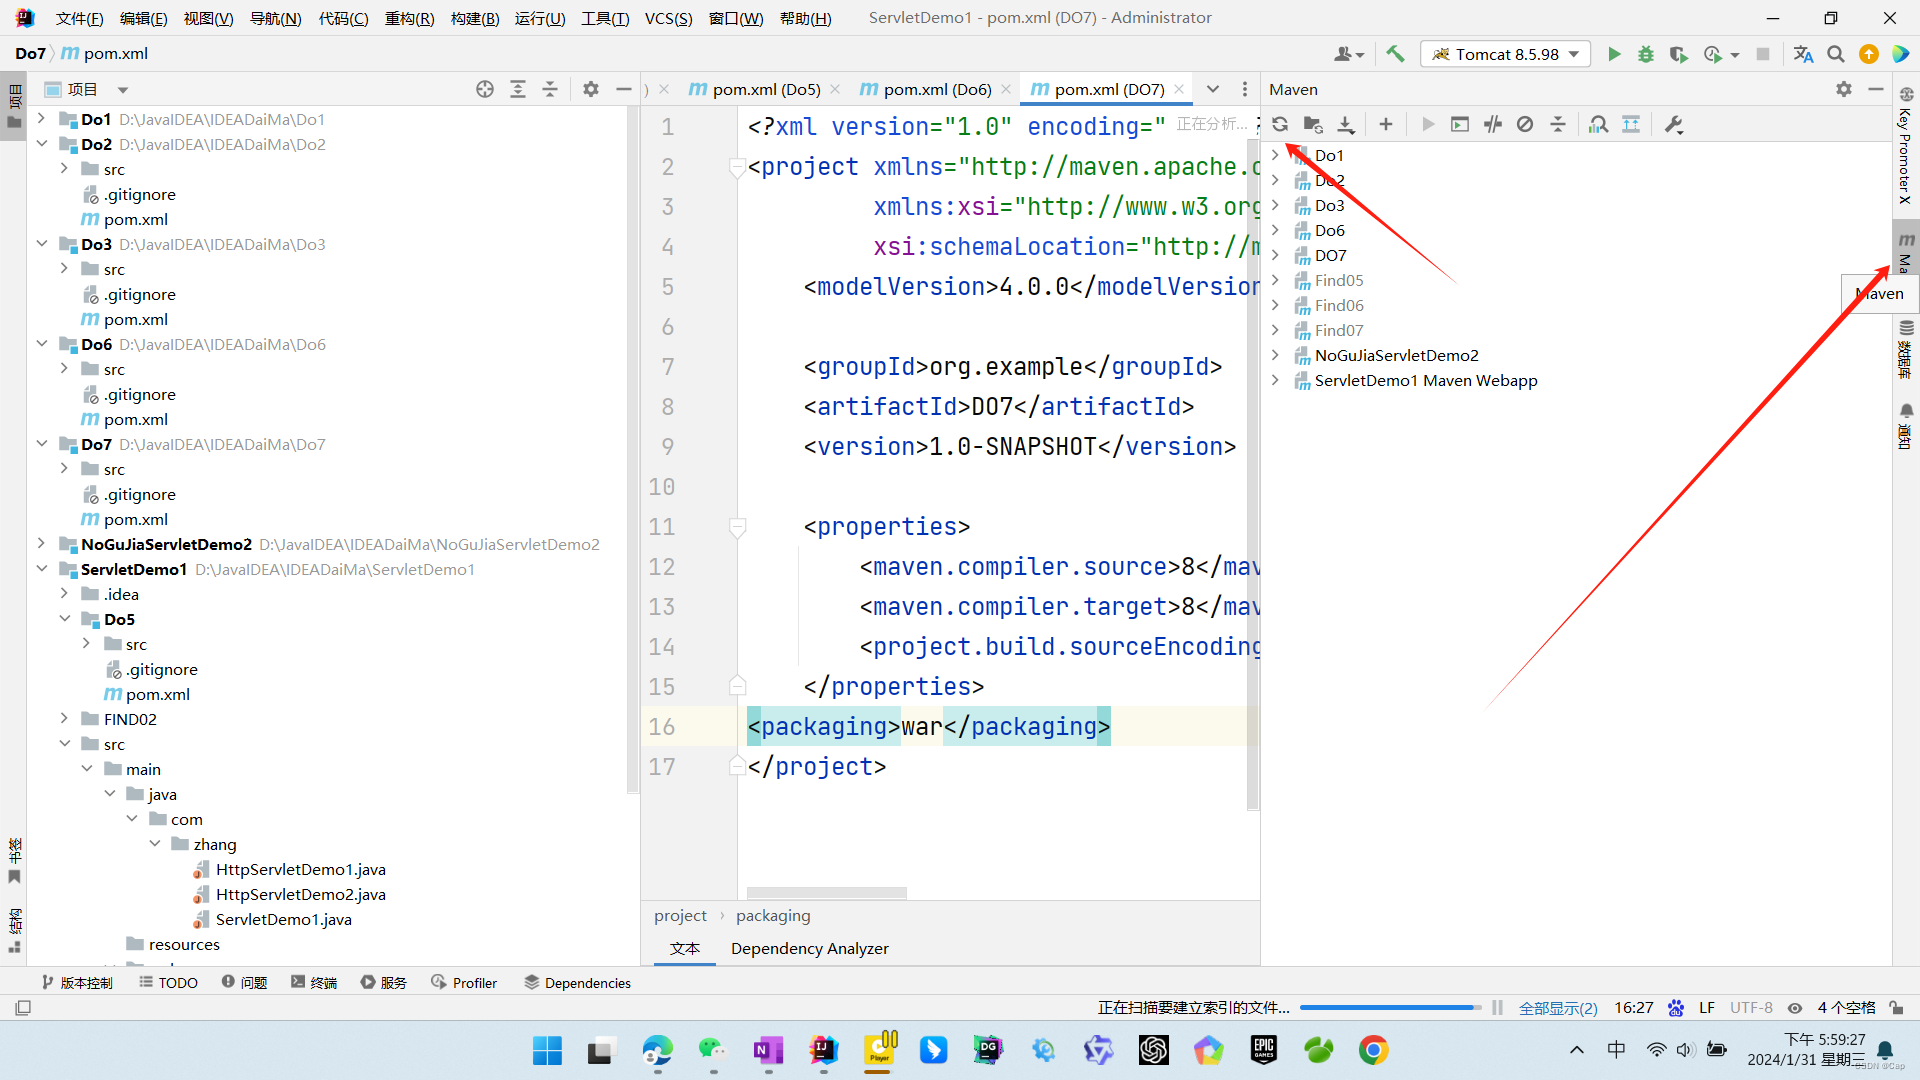Viewport: 1920px width, 1080px height.
Task: Open 版本控制 tool window
Action: 77,983
